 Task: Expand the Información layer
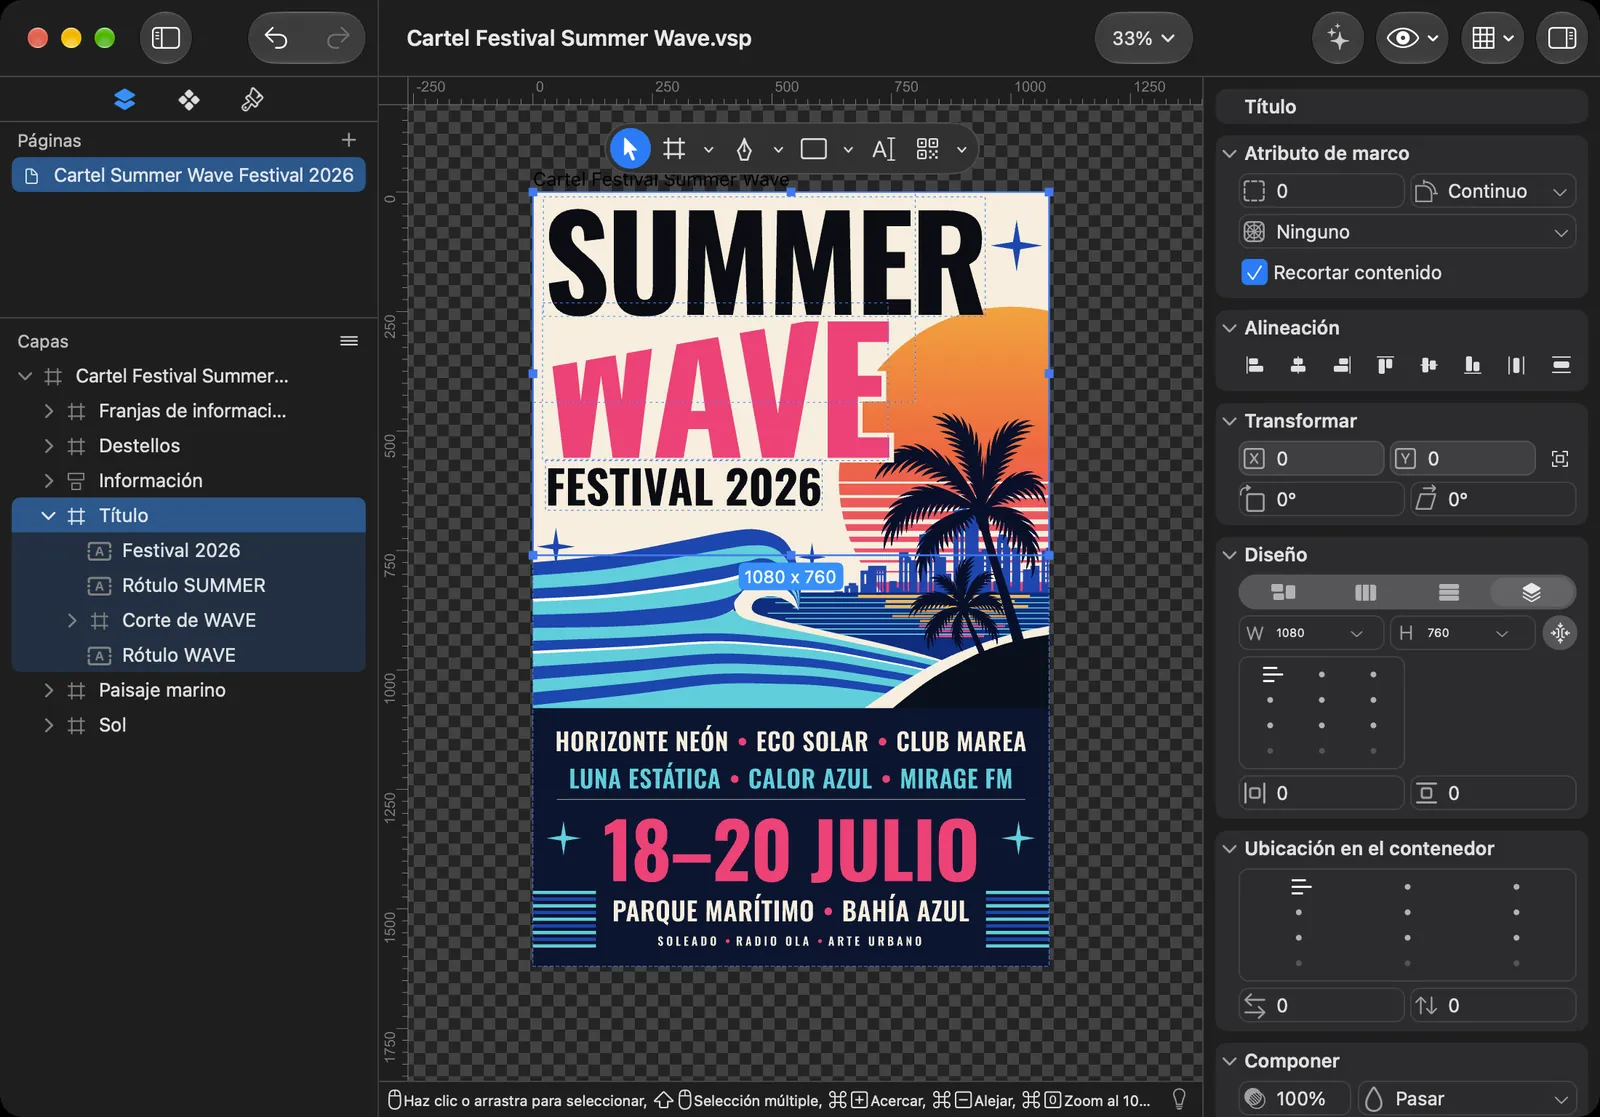tap(48, 481)
